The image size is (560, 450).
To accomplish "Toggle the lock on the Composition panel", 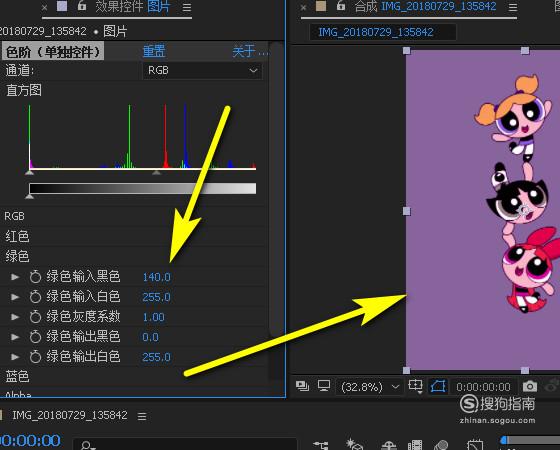I will tap(341, 5).
